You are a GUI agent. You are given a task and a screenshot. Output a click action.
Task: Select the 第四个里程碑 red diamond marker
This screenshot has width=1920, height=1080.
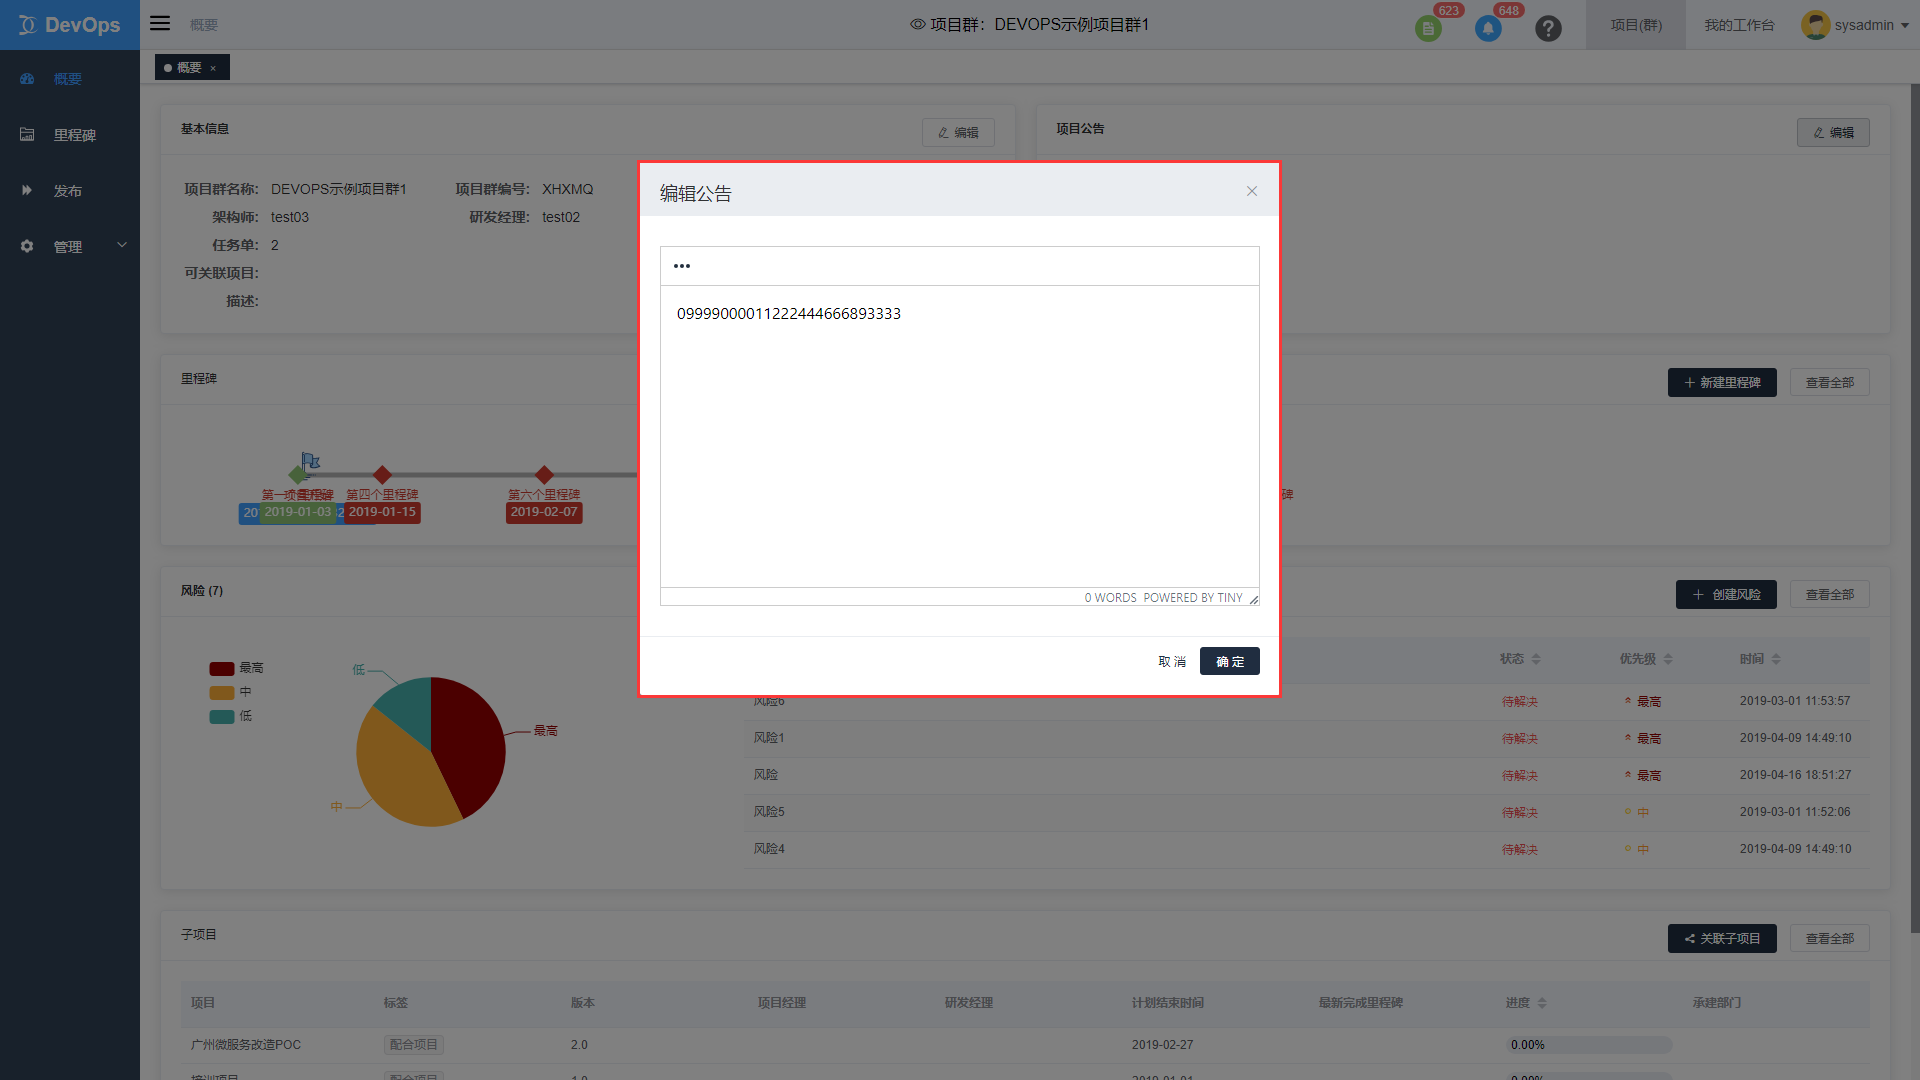(x=382, y=475)
